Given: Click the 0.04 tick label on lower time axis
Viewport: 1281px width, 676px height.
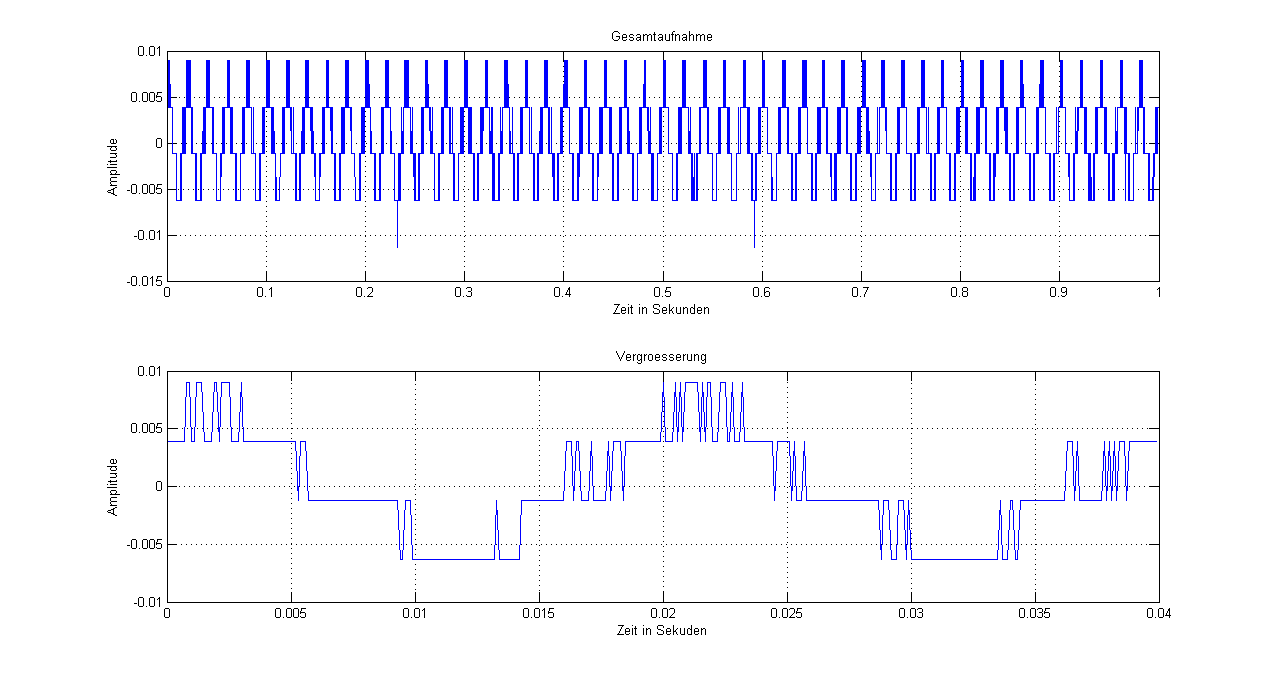Looking at the screenshot, I should [1158, 615].
